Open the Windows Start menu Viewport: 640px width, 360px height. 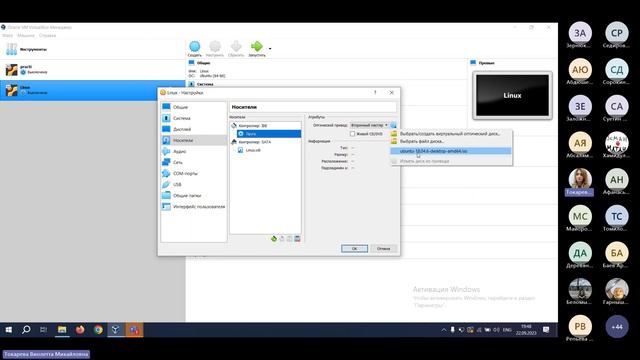point(9,330)
